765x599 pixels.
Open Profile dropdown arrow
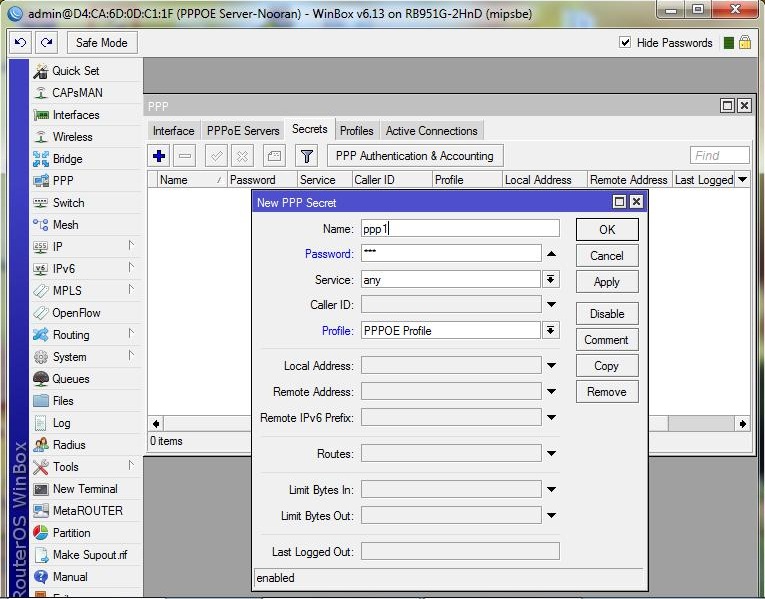click(550, 330)
